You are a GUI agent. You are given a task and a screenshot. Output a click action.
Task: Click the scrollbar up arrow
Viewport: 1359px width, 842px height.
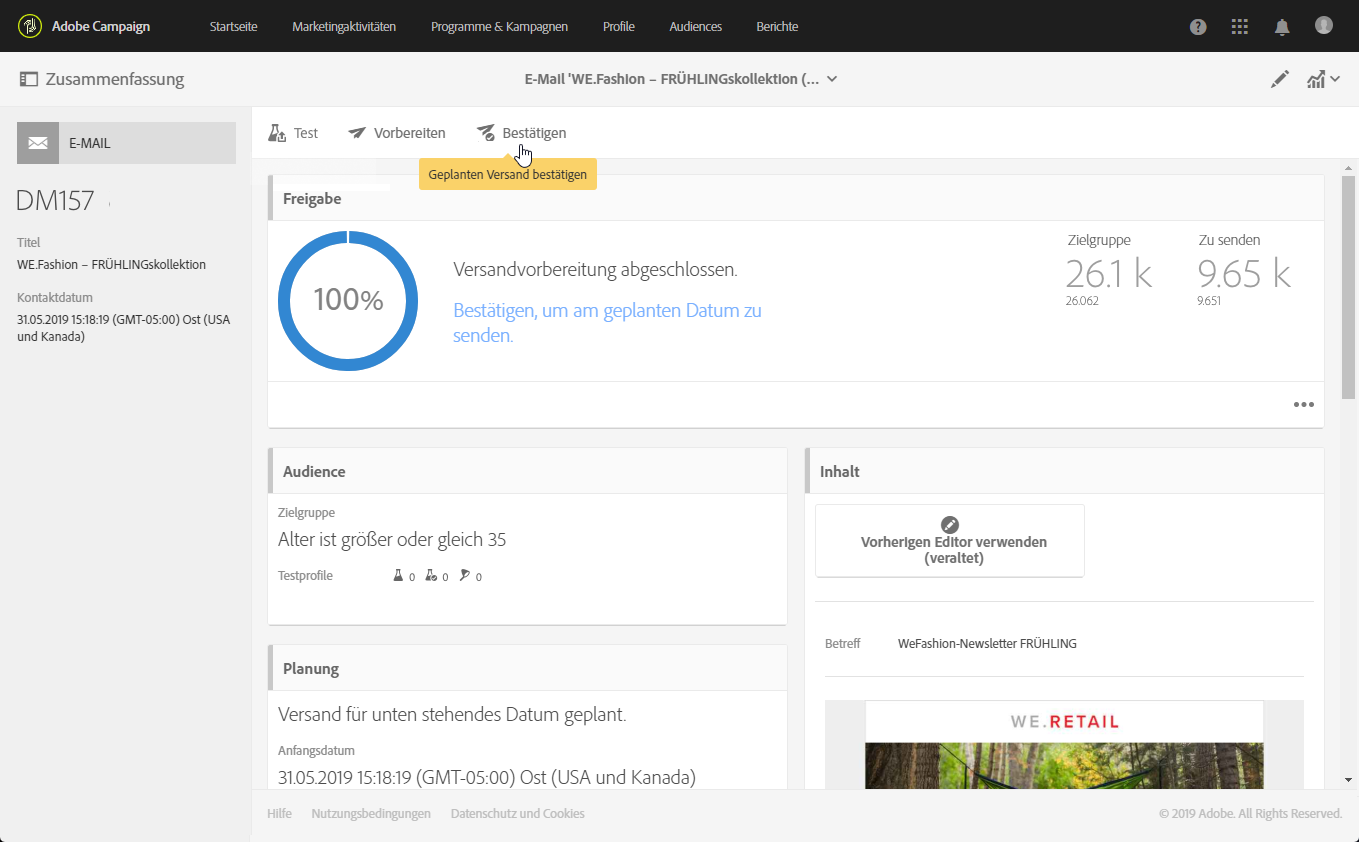[1348, 167]
